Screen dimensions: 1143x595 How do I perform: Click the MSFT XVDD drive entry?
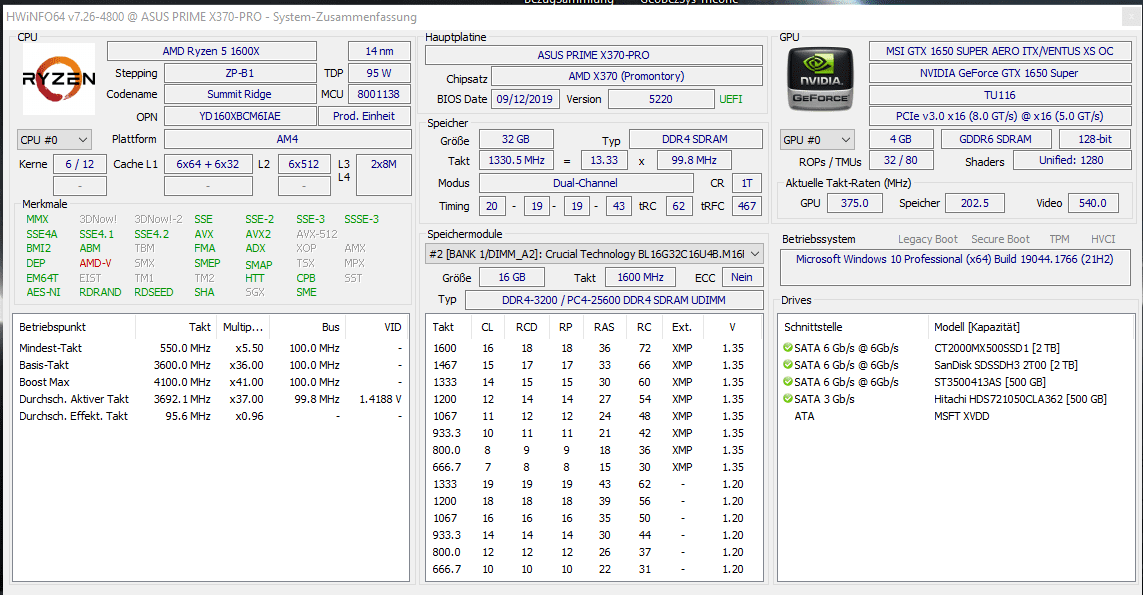tap(961, 416)
